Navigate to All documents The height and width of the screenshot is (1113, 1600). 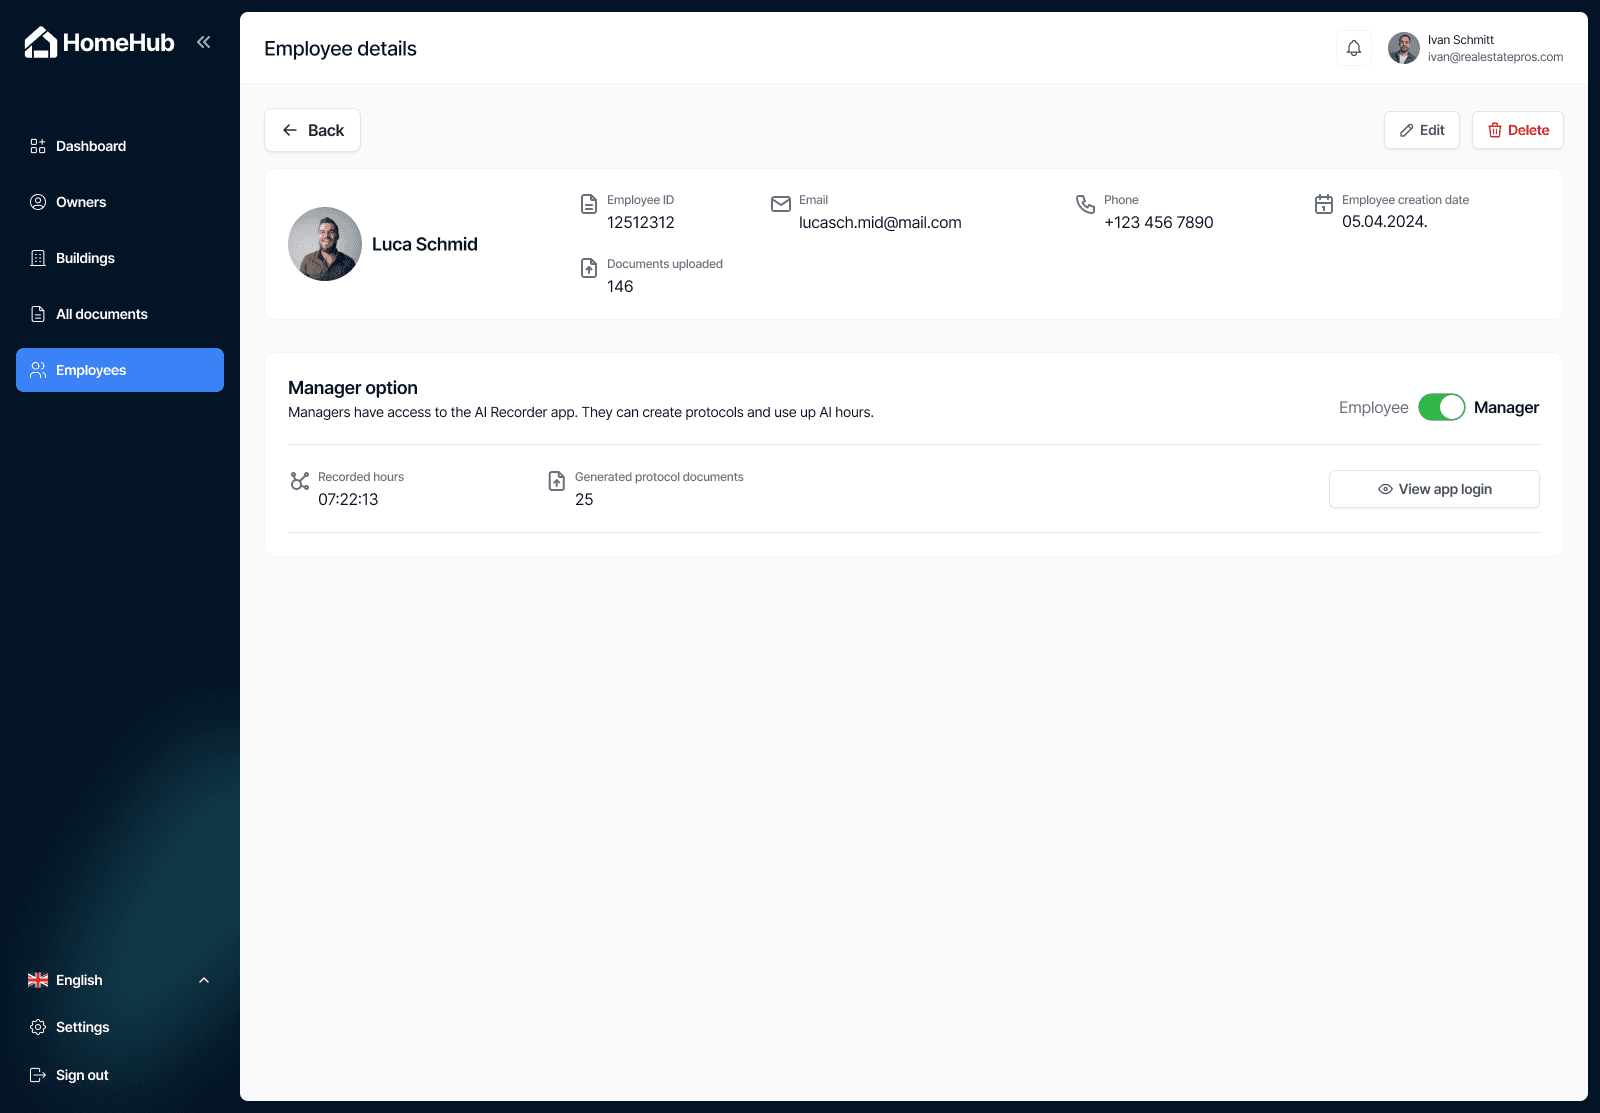point(120,314)
